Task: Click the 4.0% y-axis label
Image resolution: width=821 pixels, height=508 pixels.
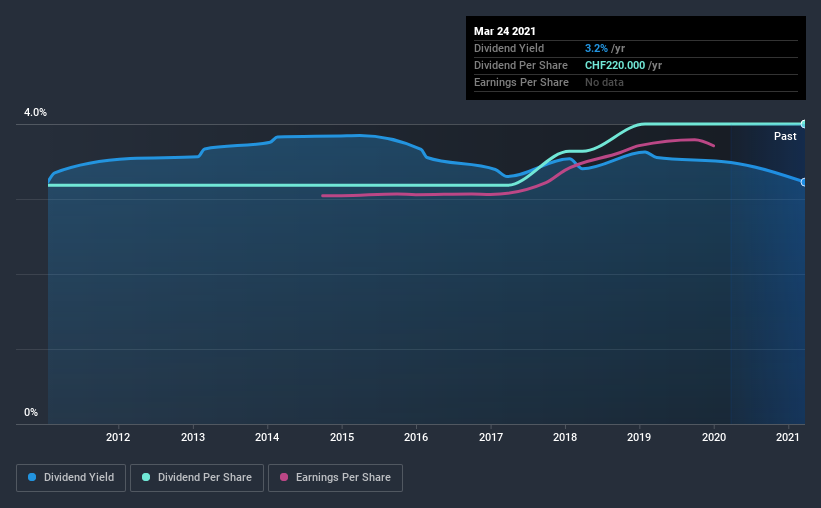Action: pyautogui.click(x=35, y=113)
